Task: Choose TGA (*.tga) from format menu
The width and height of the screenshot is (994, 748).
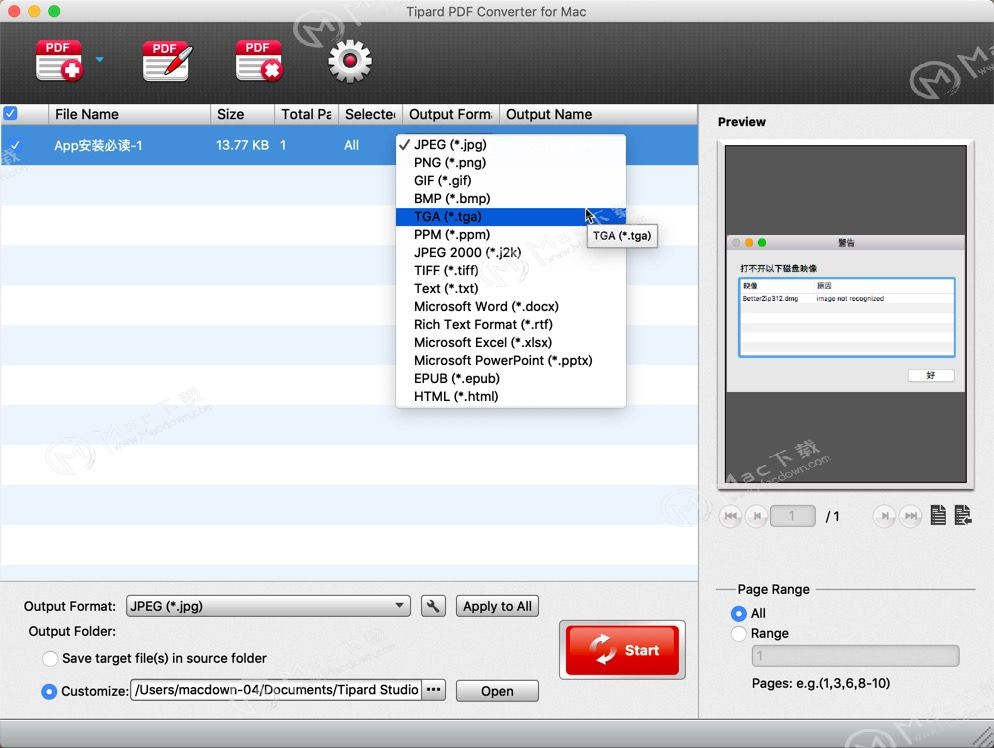Action: (x=510, y=217)
